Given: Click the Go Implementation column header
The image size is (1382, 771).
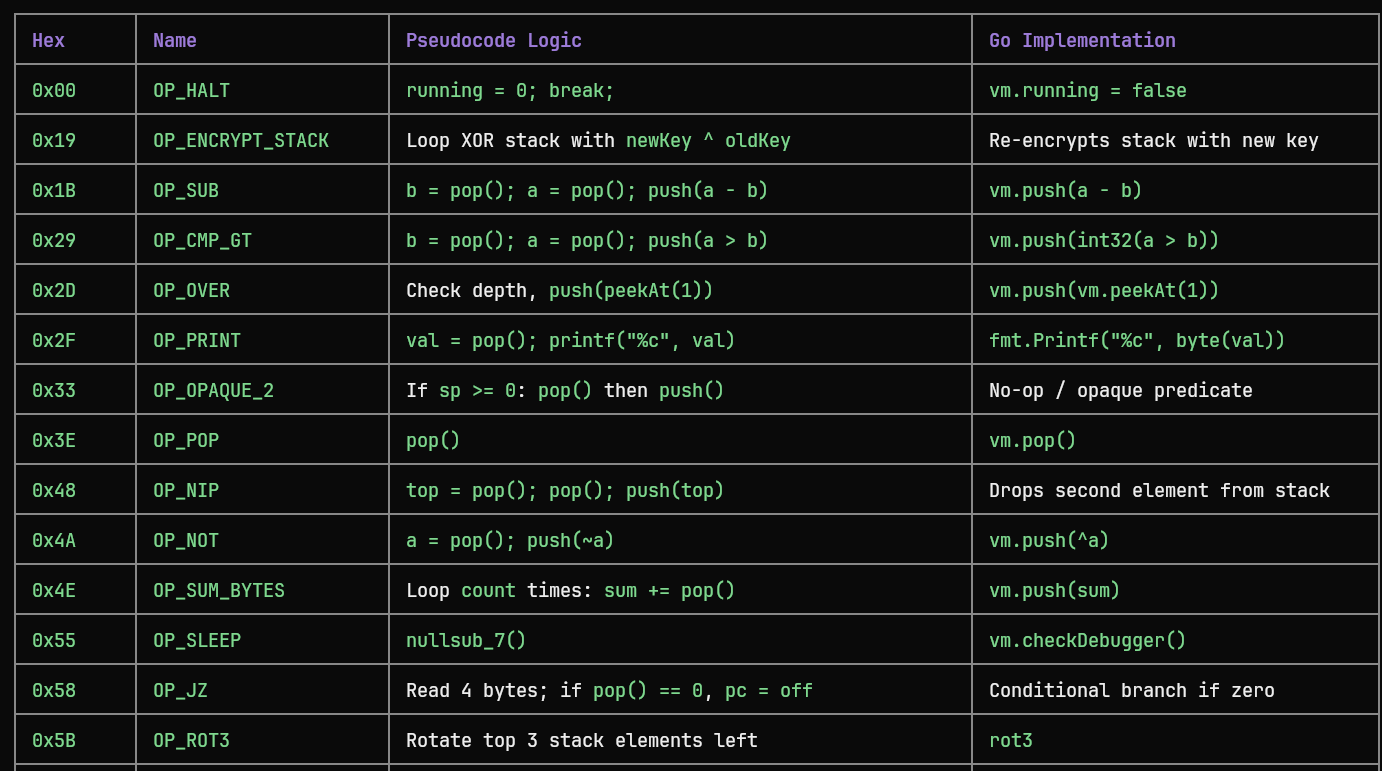Looking at the screenshot, I should coord(1176,40).
